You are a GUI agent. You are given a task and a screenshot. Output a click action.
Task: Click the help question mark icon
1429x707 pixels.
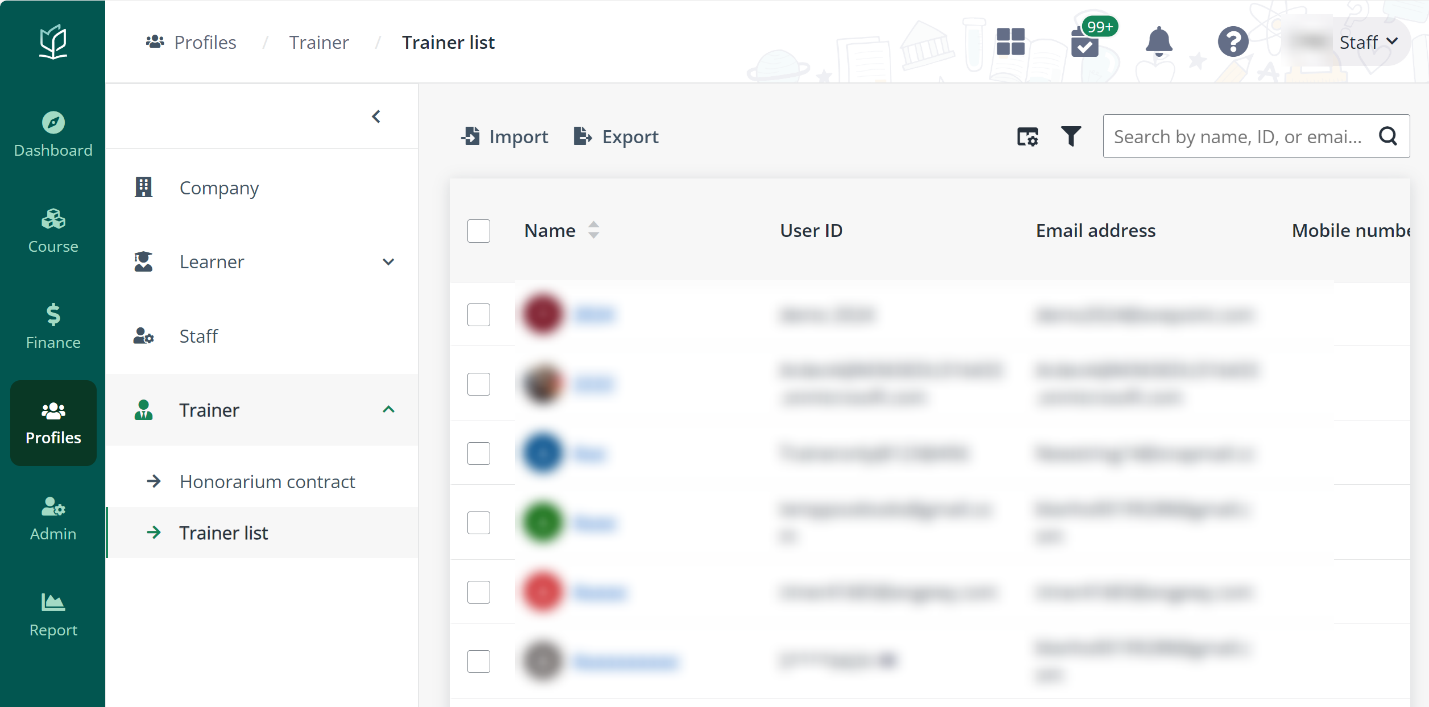coord(1233,42)
